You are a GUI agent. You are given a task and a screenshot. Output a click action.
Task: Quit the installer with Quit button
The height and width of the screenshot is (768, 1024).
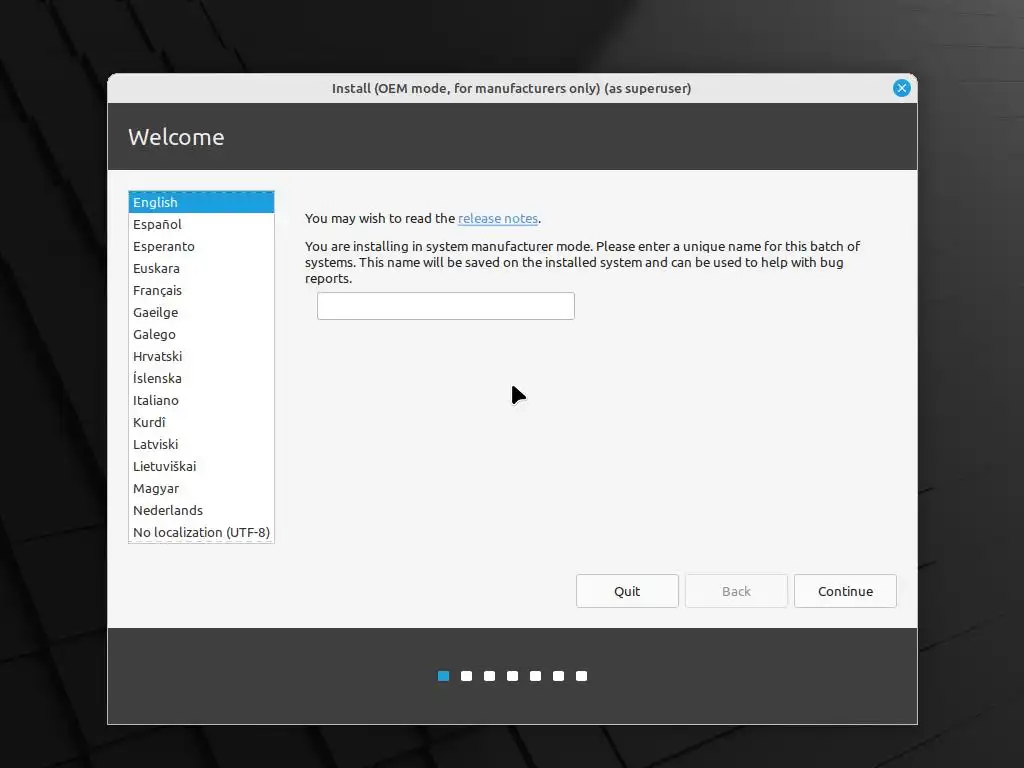point(627,591)
